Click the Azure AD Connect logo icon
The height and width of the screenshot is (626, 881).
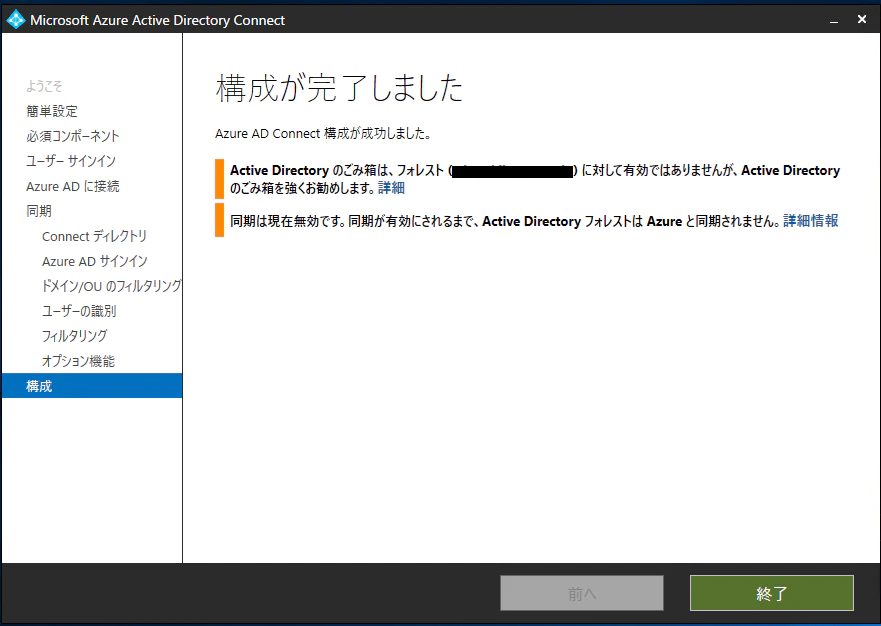click(x=16, y=20)
